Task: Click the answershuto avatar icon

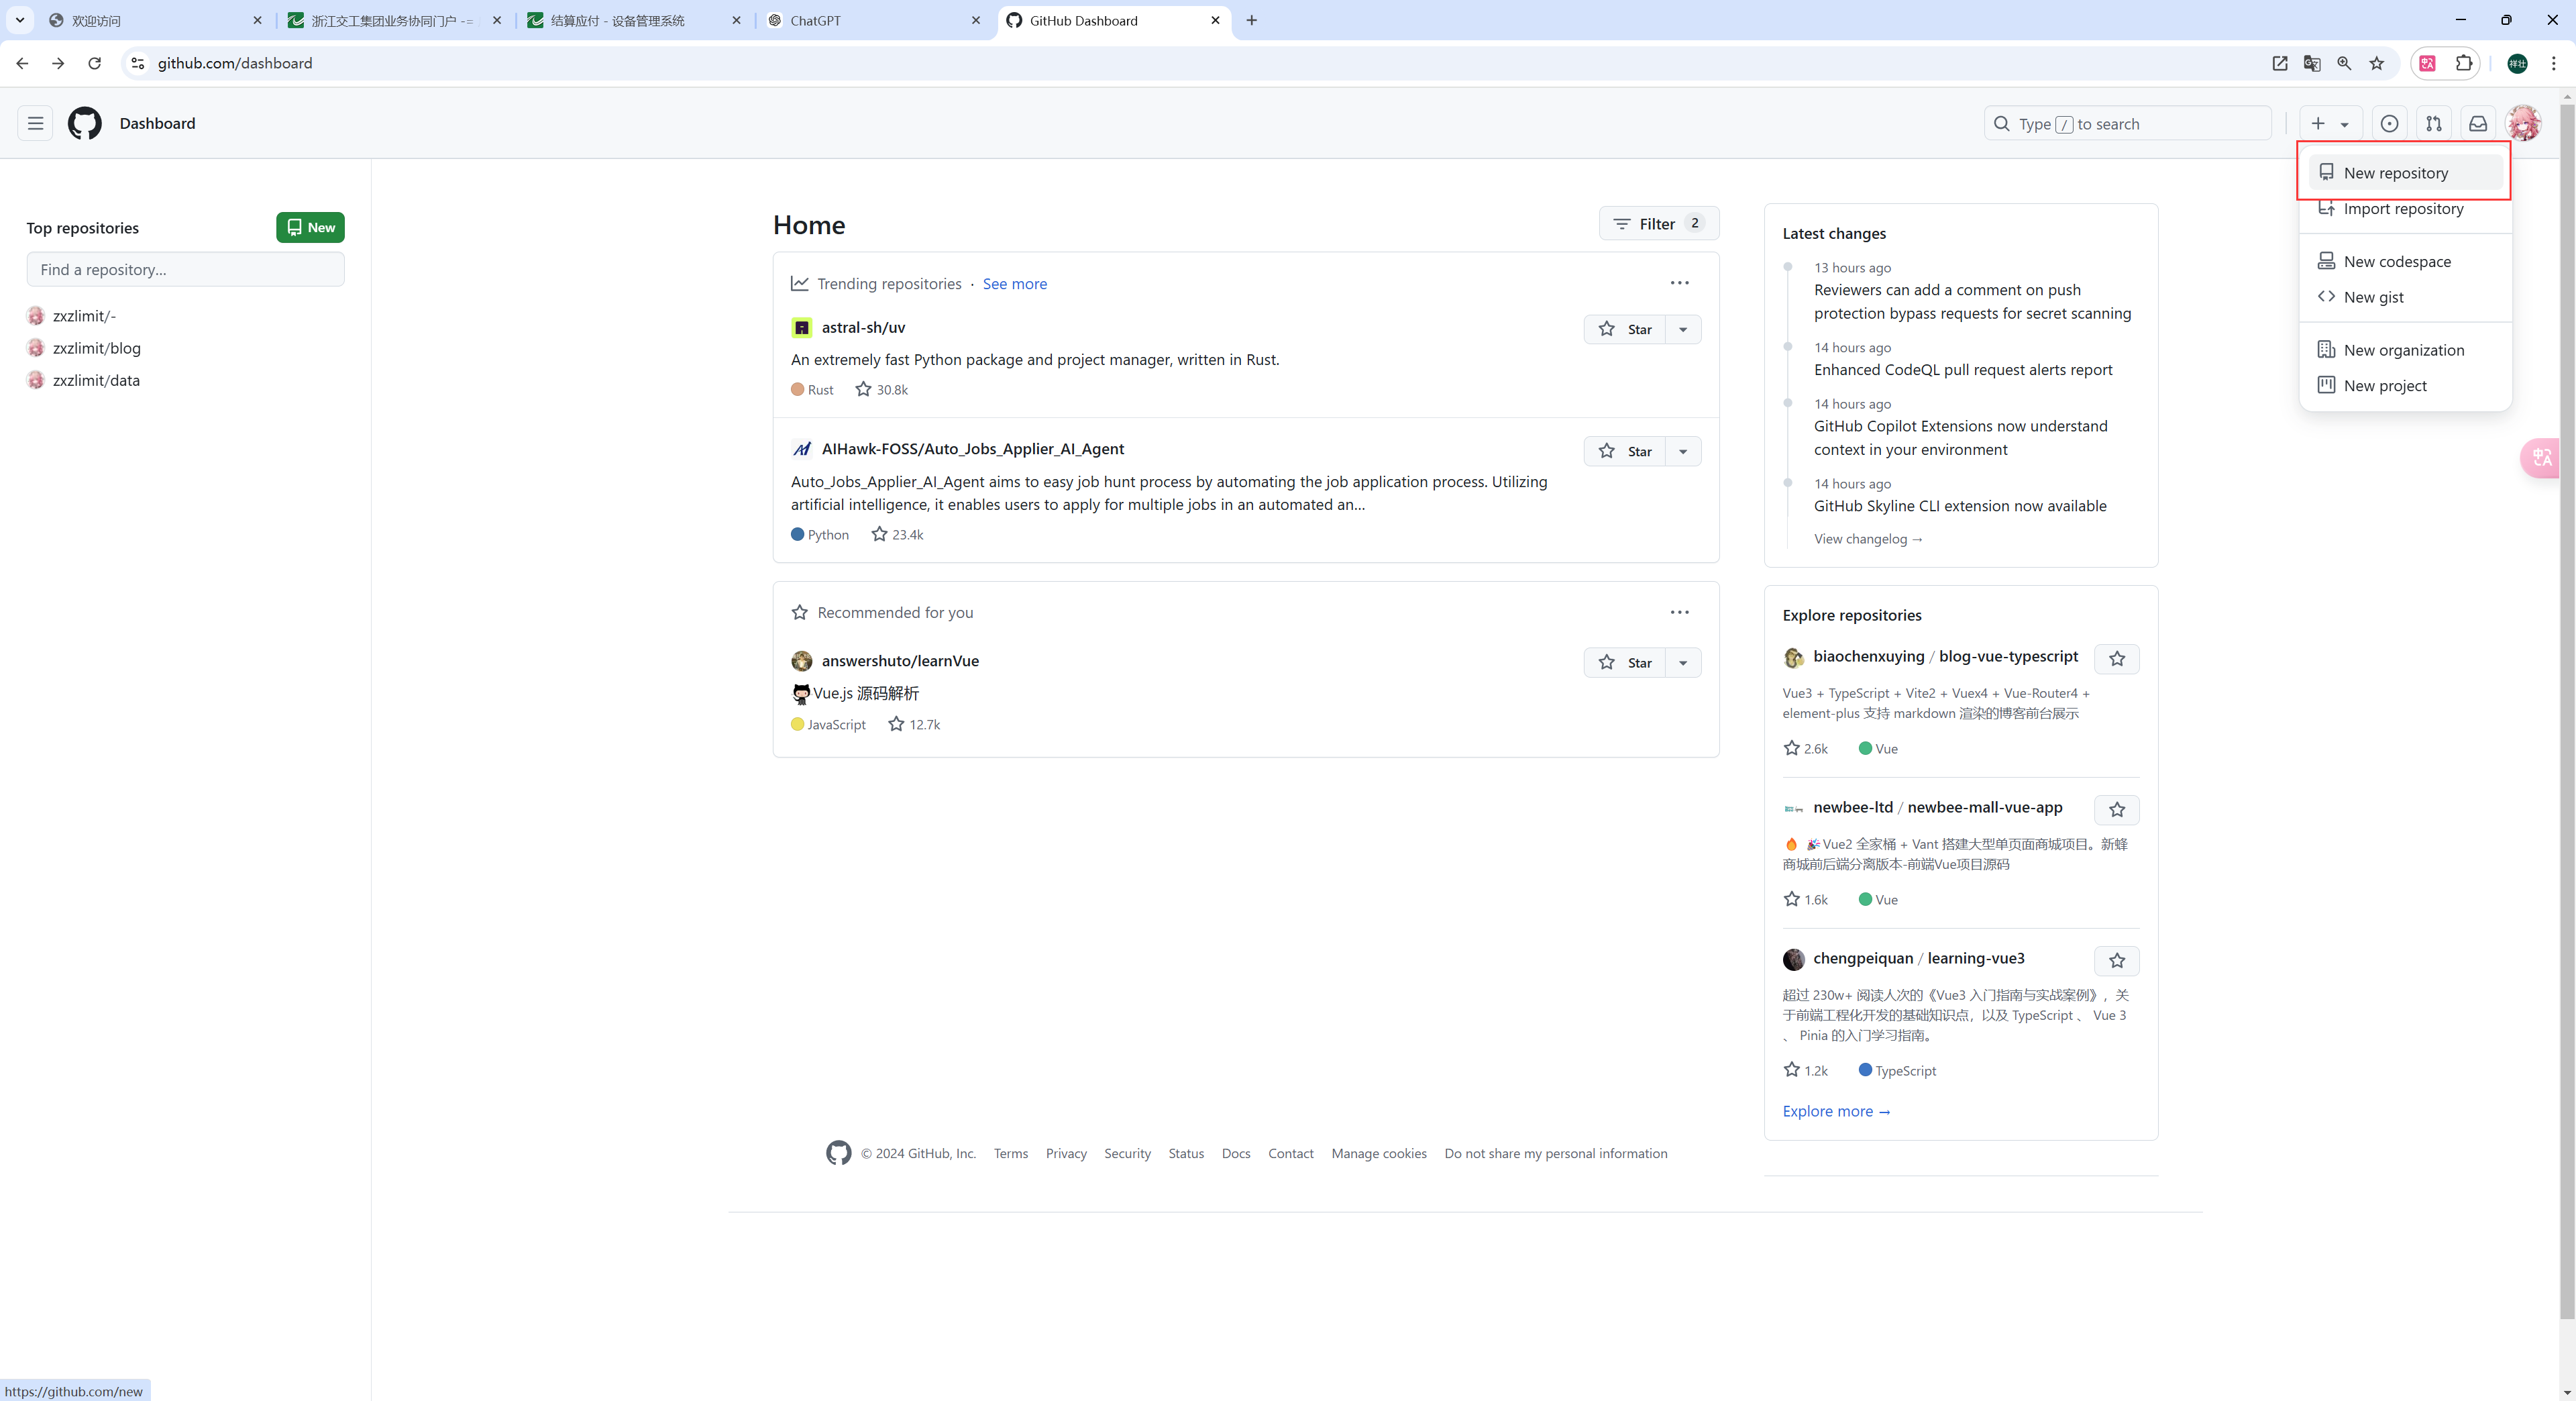Action: click(x=802, y=661)
